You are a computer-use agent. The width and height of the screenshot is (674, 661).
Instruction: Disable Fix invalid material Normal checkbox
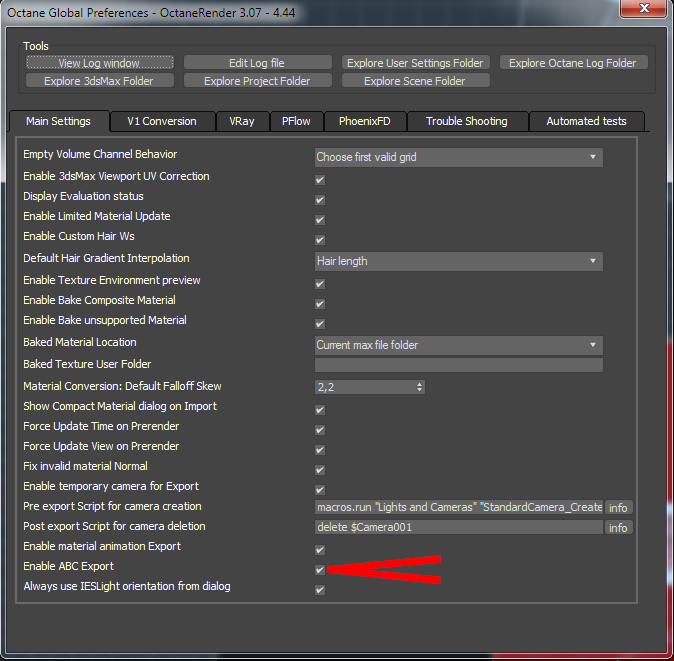[320, 470]
